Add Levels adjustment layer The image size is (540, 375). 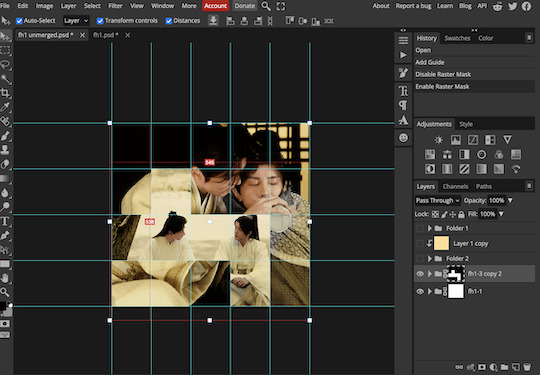[x=456, y=139]
